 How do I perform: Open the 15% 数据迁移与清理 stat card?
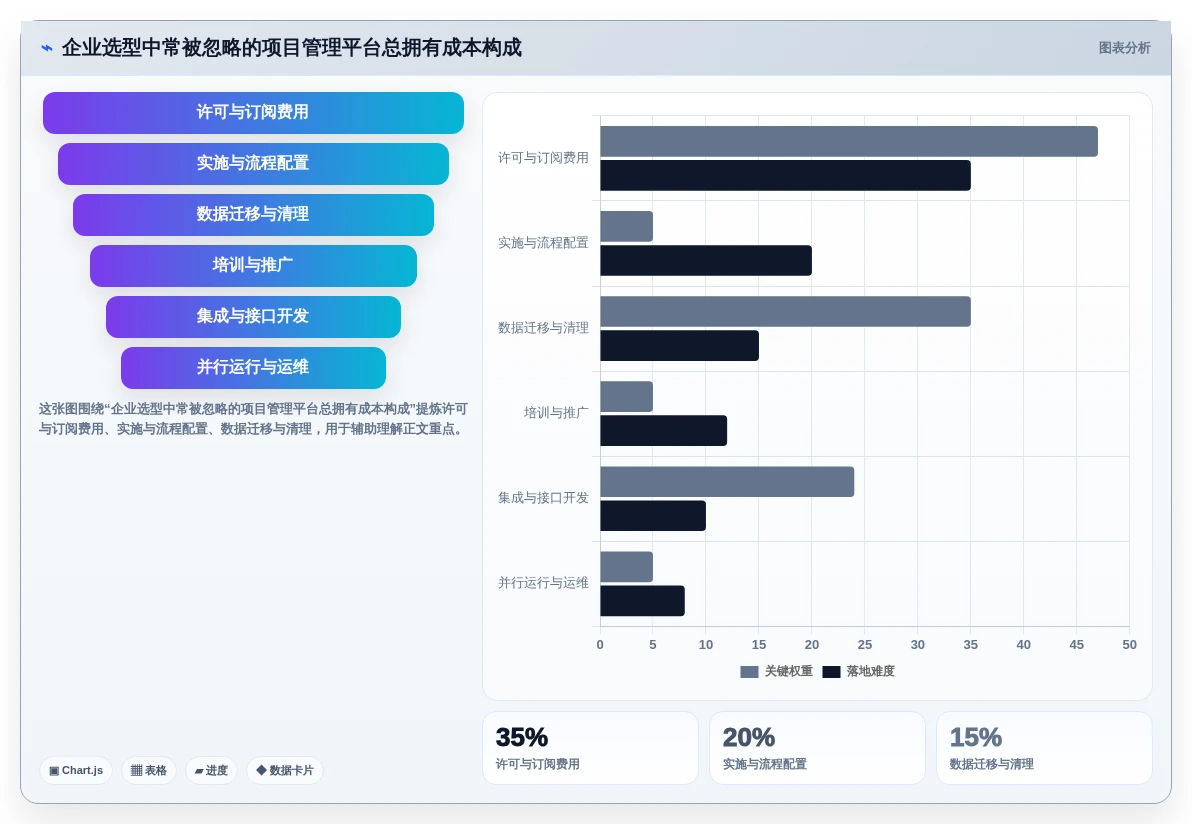pos(1044,748)
